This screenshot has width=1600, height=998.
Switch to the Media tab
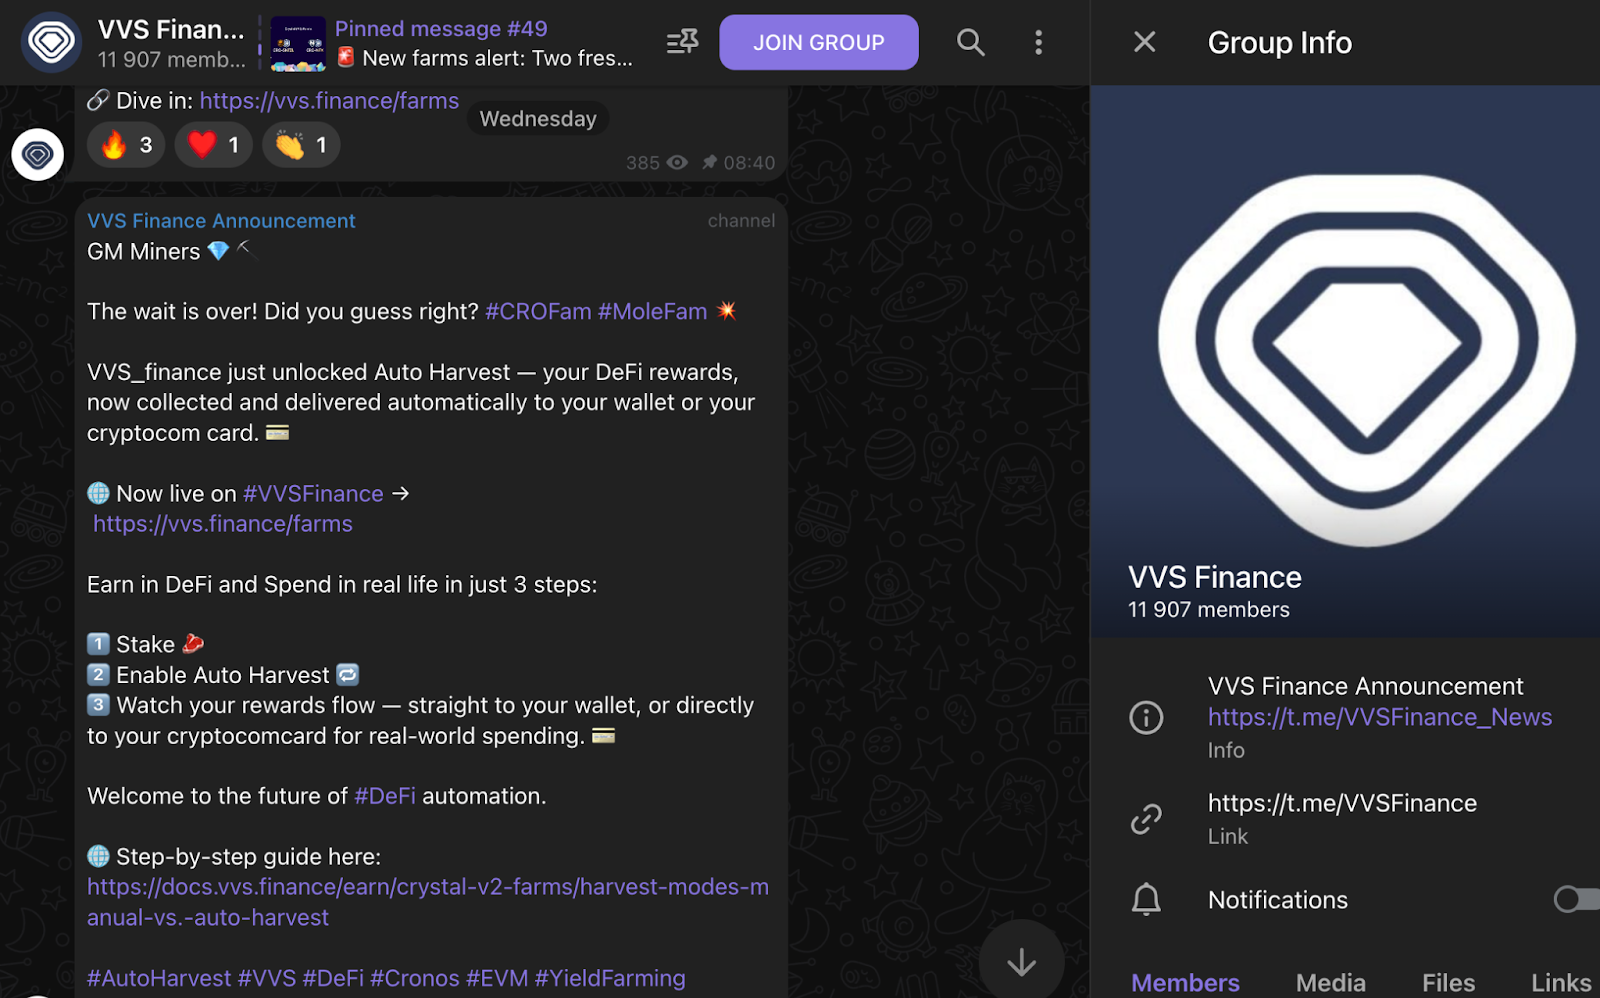pyautogui.click(x=1331, y=983)
